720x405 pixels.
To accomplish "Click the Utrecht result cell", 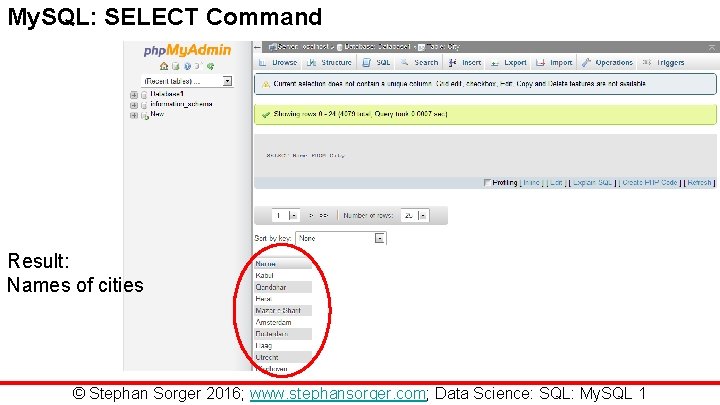I will pyautogui.click(x=283, y=357).
